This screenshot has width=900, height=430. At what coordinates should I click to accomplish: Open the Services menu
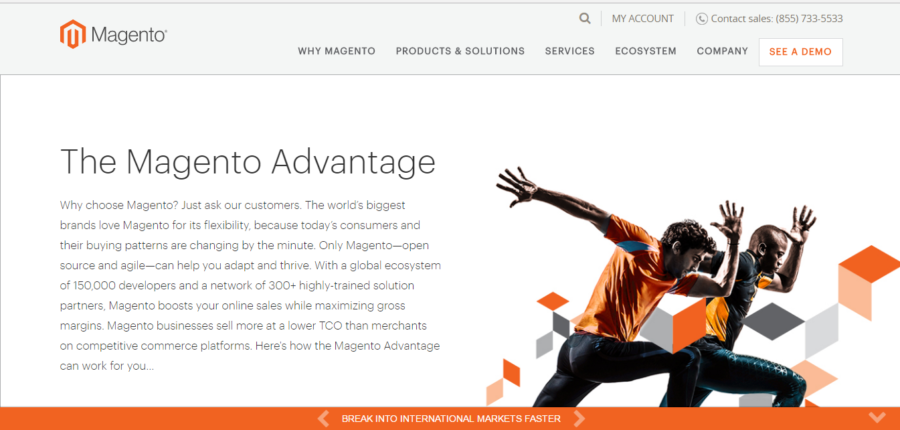pos(569,51)
